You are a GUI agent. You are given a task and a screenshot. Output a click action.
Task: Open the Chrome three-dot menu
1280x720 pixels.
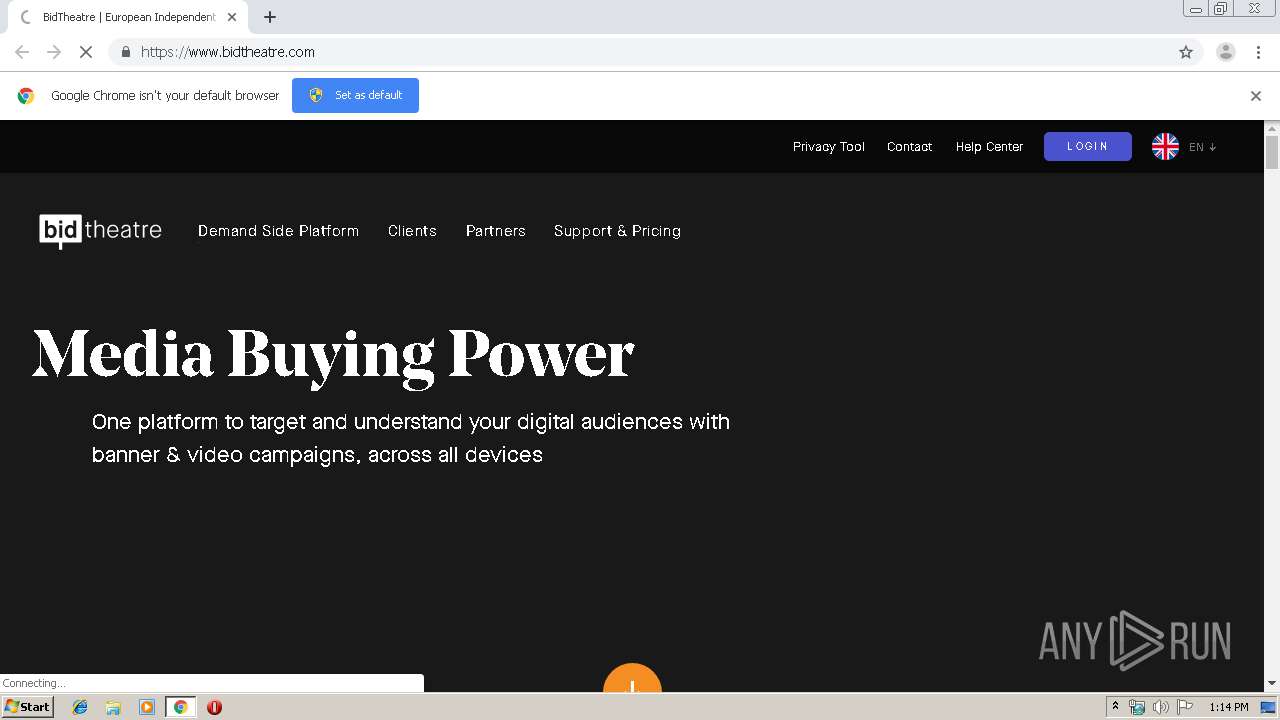tap(1256, 52)
